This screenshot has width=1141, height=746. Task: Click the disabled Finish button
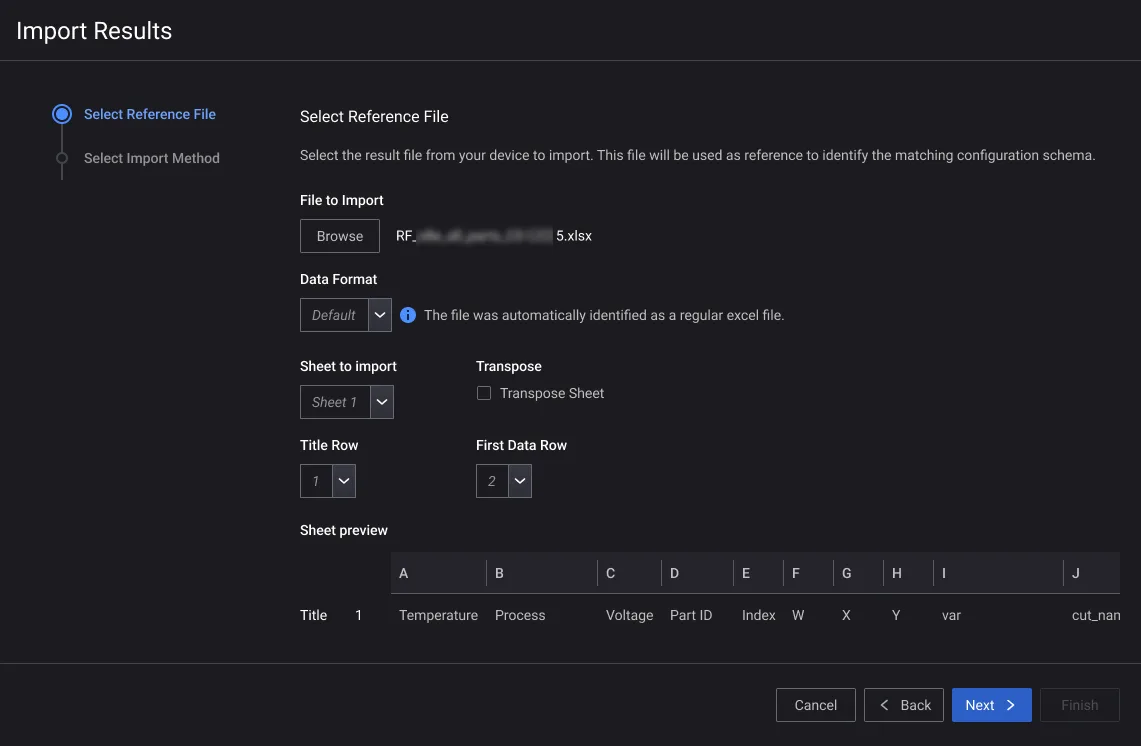click(1080, 705)
